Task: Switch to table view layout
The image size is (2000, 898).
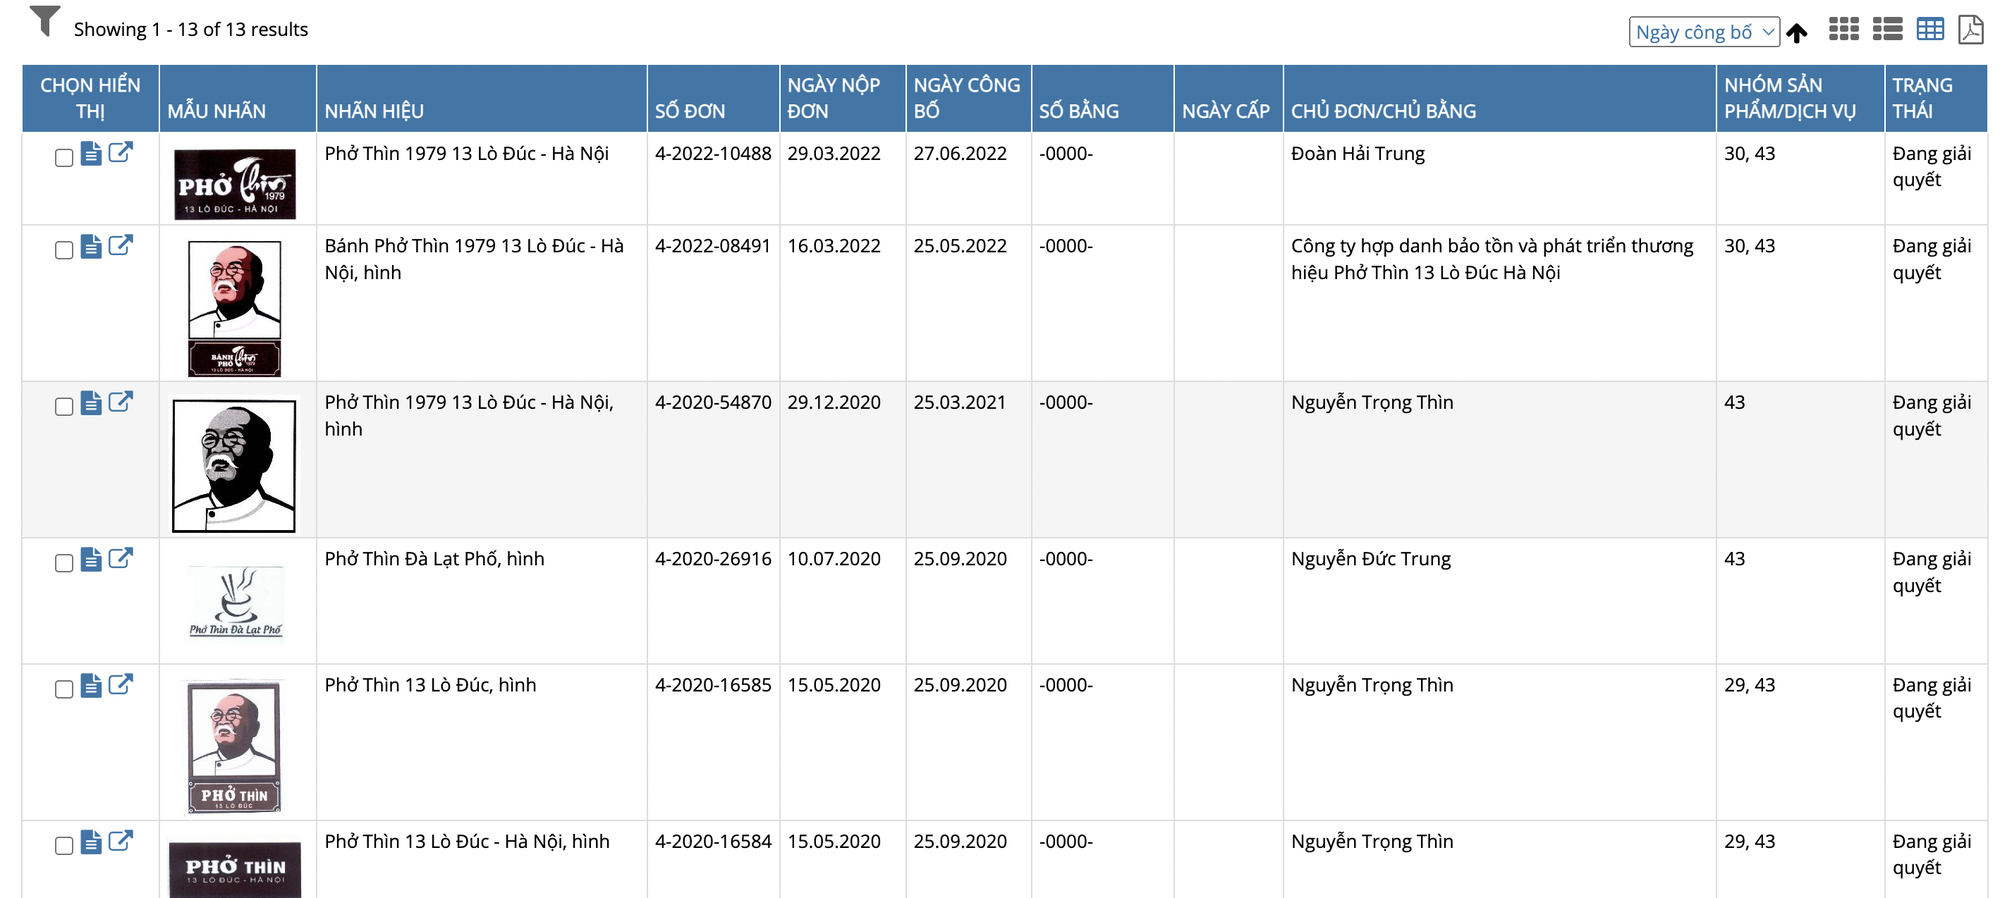Action: tap(1930, 29)
